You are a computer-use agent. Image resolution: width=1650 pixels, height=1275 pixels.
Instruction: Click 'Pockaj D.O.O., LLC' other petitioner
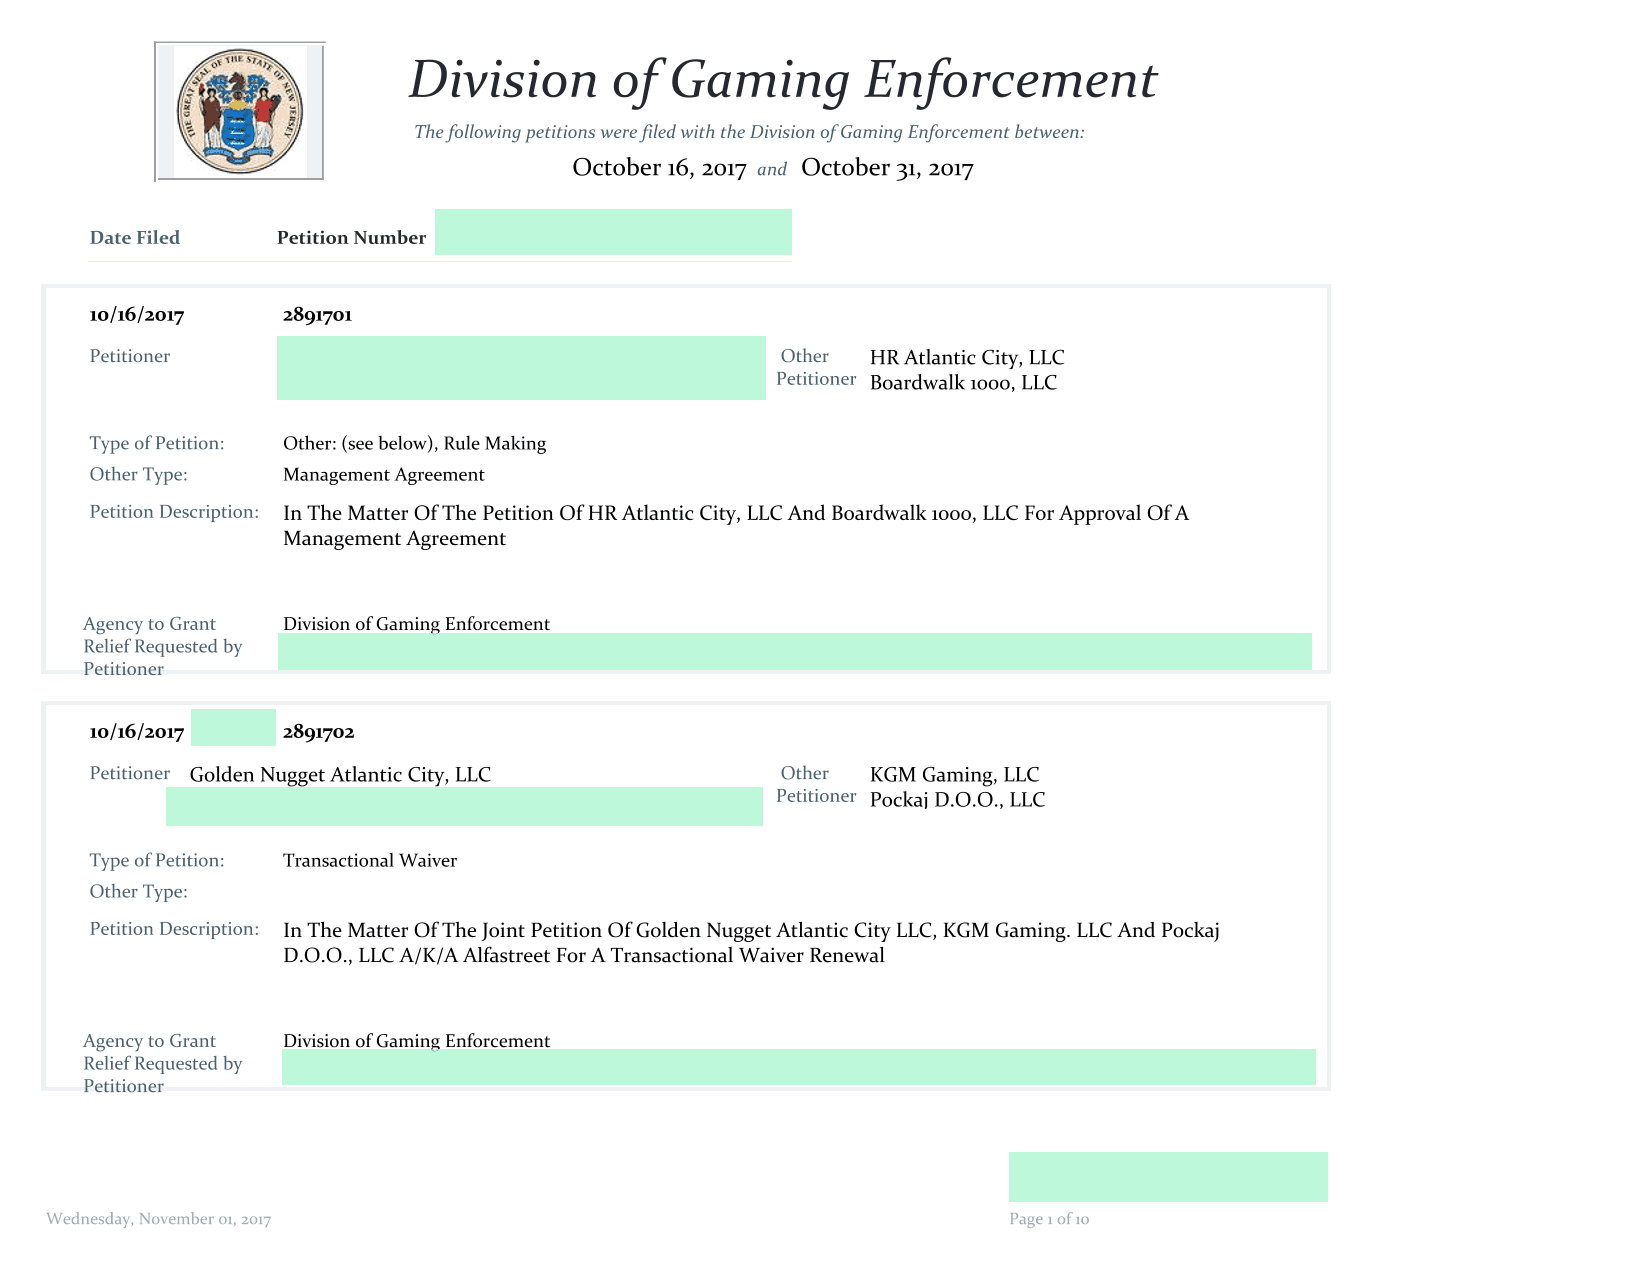tap(957, 800)
